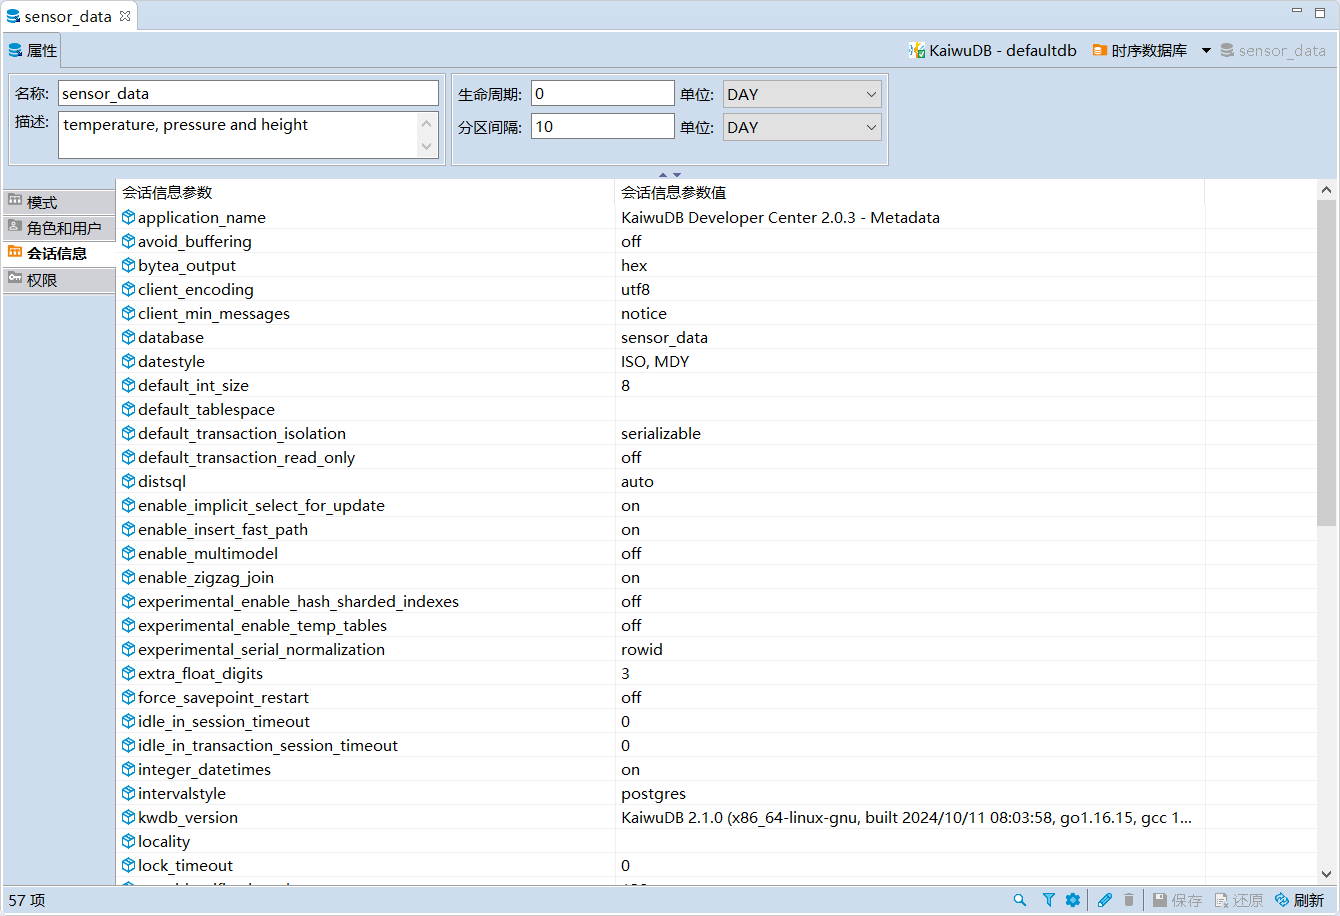
Task: Switch to the 角色和用户 tab
Action: (58, 228)
